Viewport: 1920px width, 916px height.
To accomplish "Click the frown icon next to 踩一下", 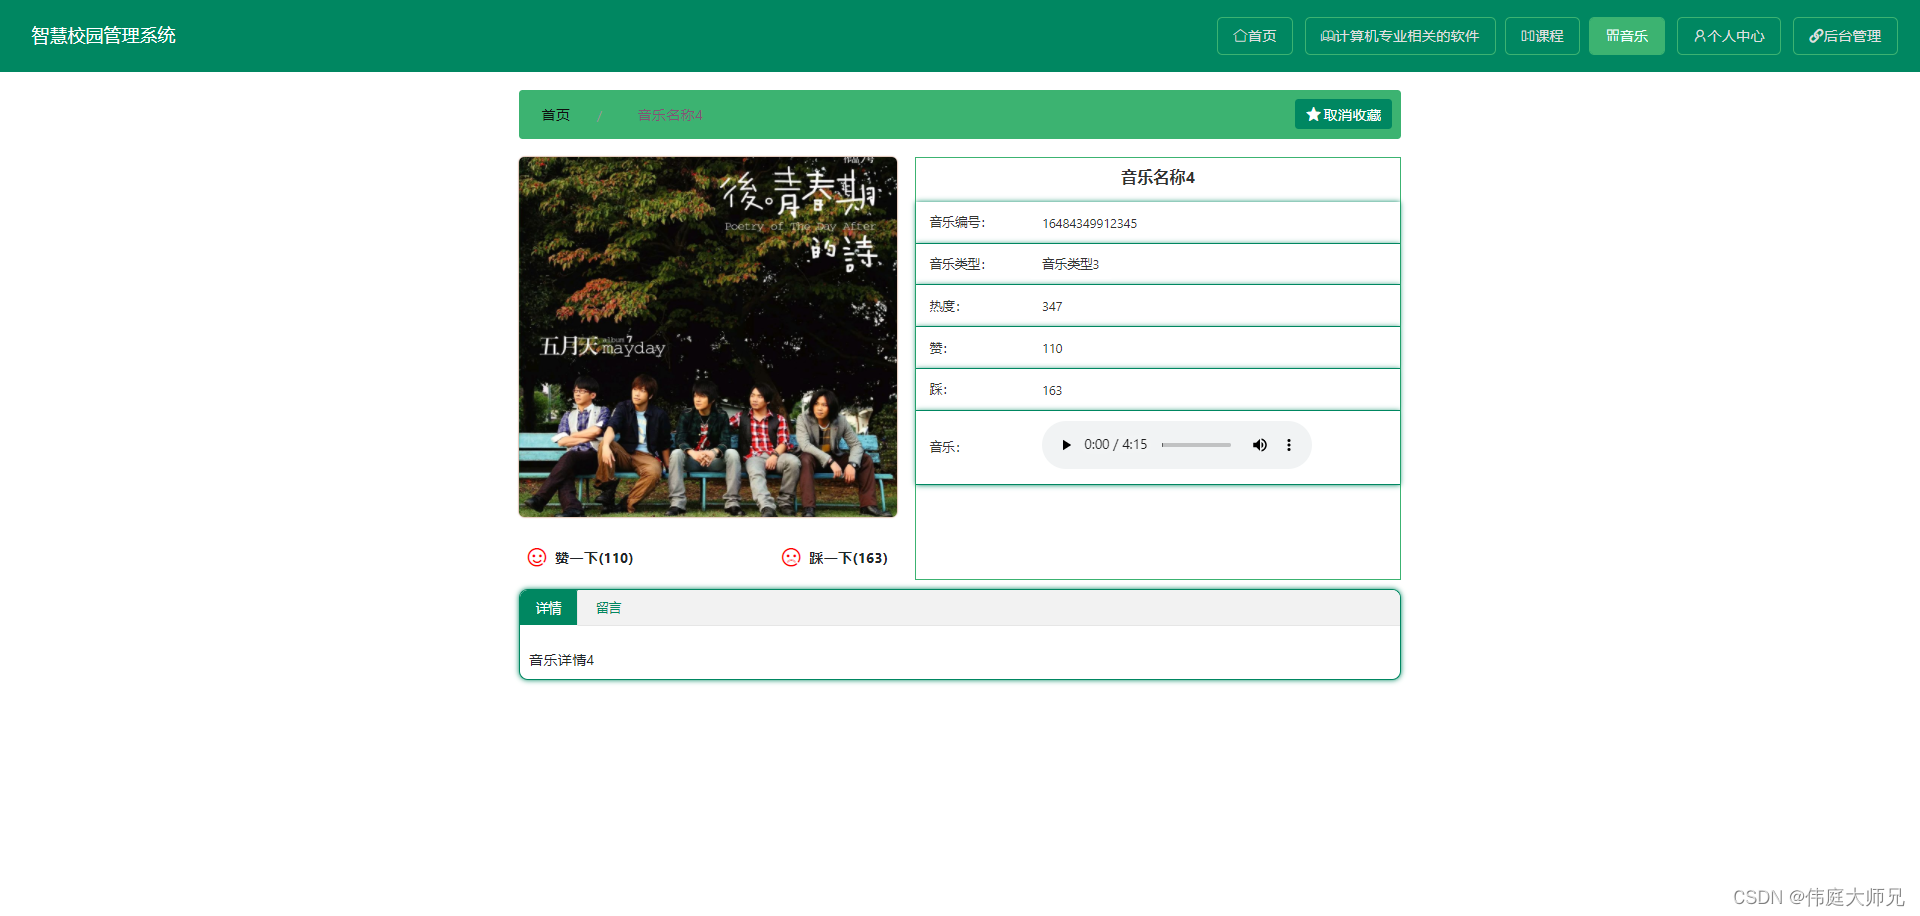I will coord(791,557).
